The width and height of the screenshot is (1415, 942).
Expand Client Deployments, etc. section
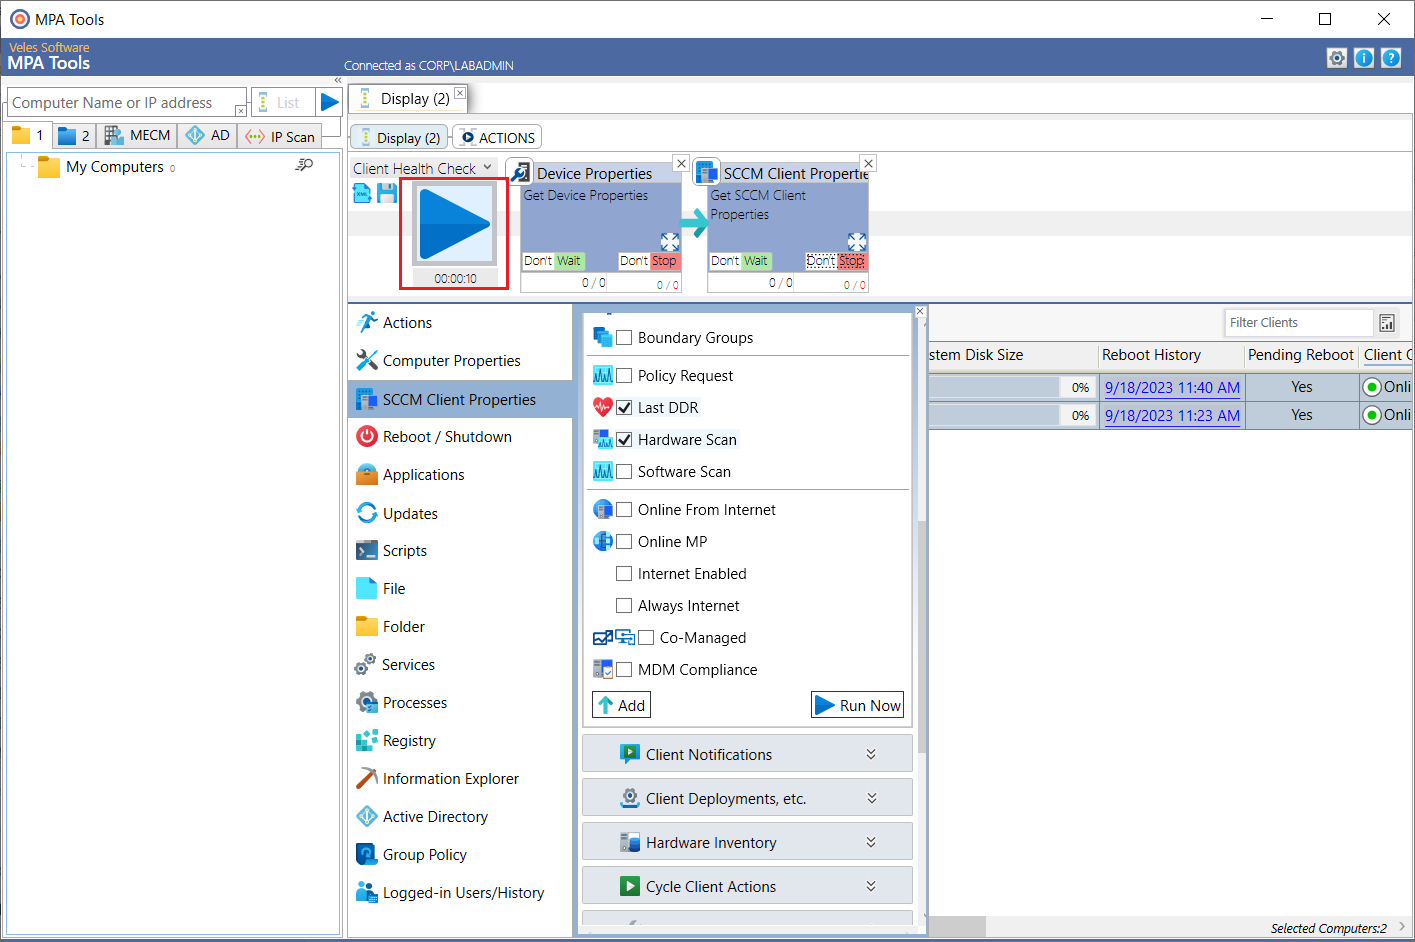pos(747,798)
